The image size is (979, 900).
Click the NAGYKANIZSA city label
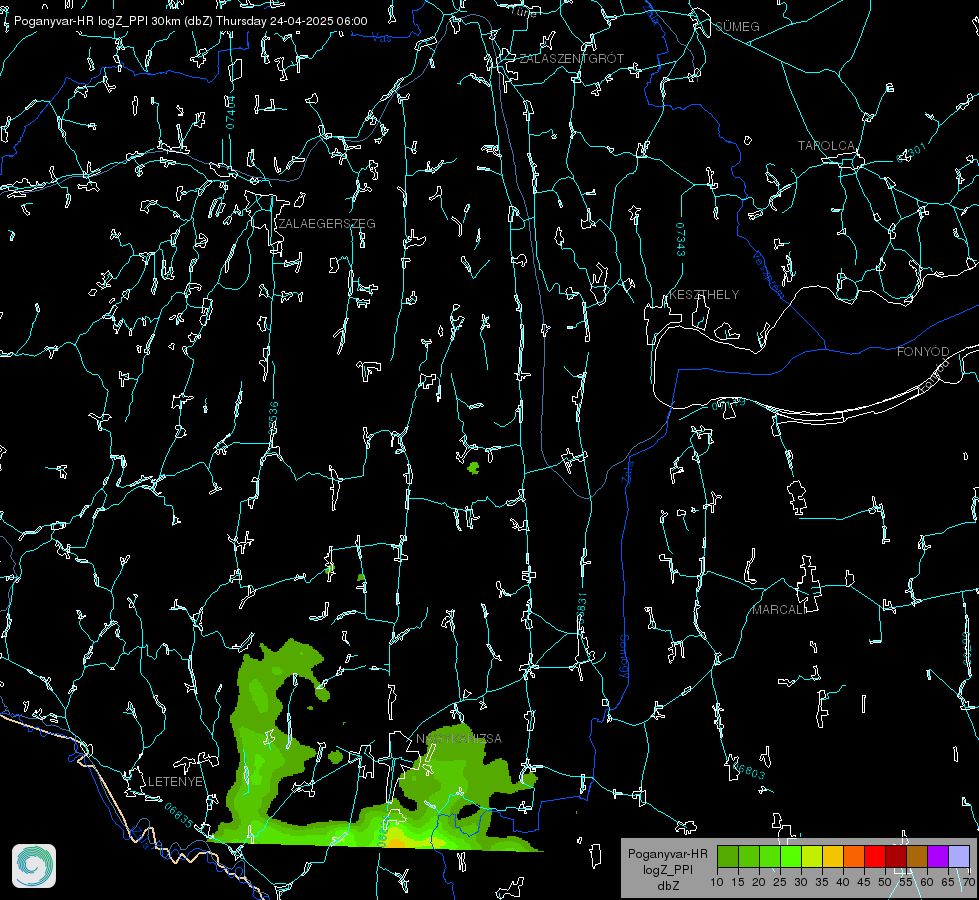pyautogui.click(x=459, y=739)
